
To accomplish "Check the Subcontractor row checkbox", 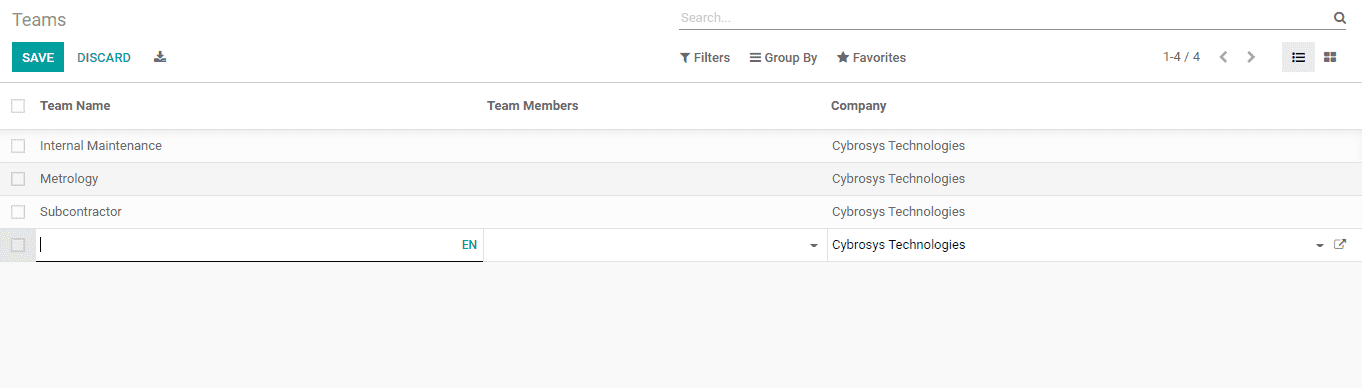I will [x=18, y=212].
